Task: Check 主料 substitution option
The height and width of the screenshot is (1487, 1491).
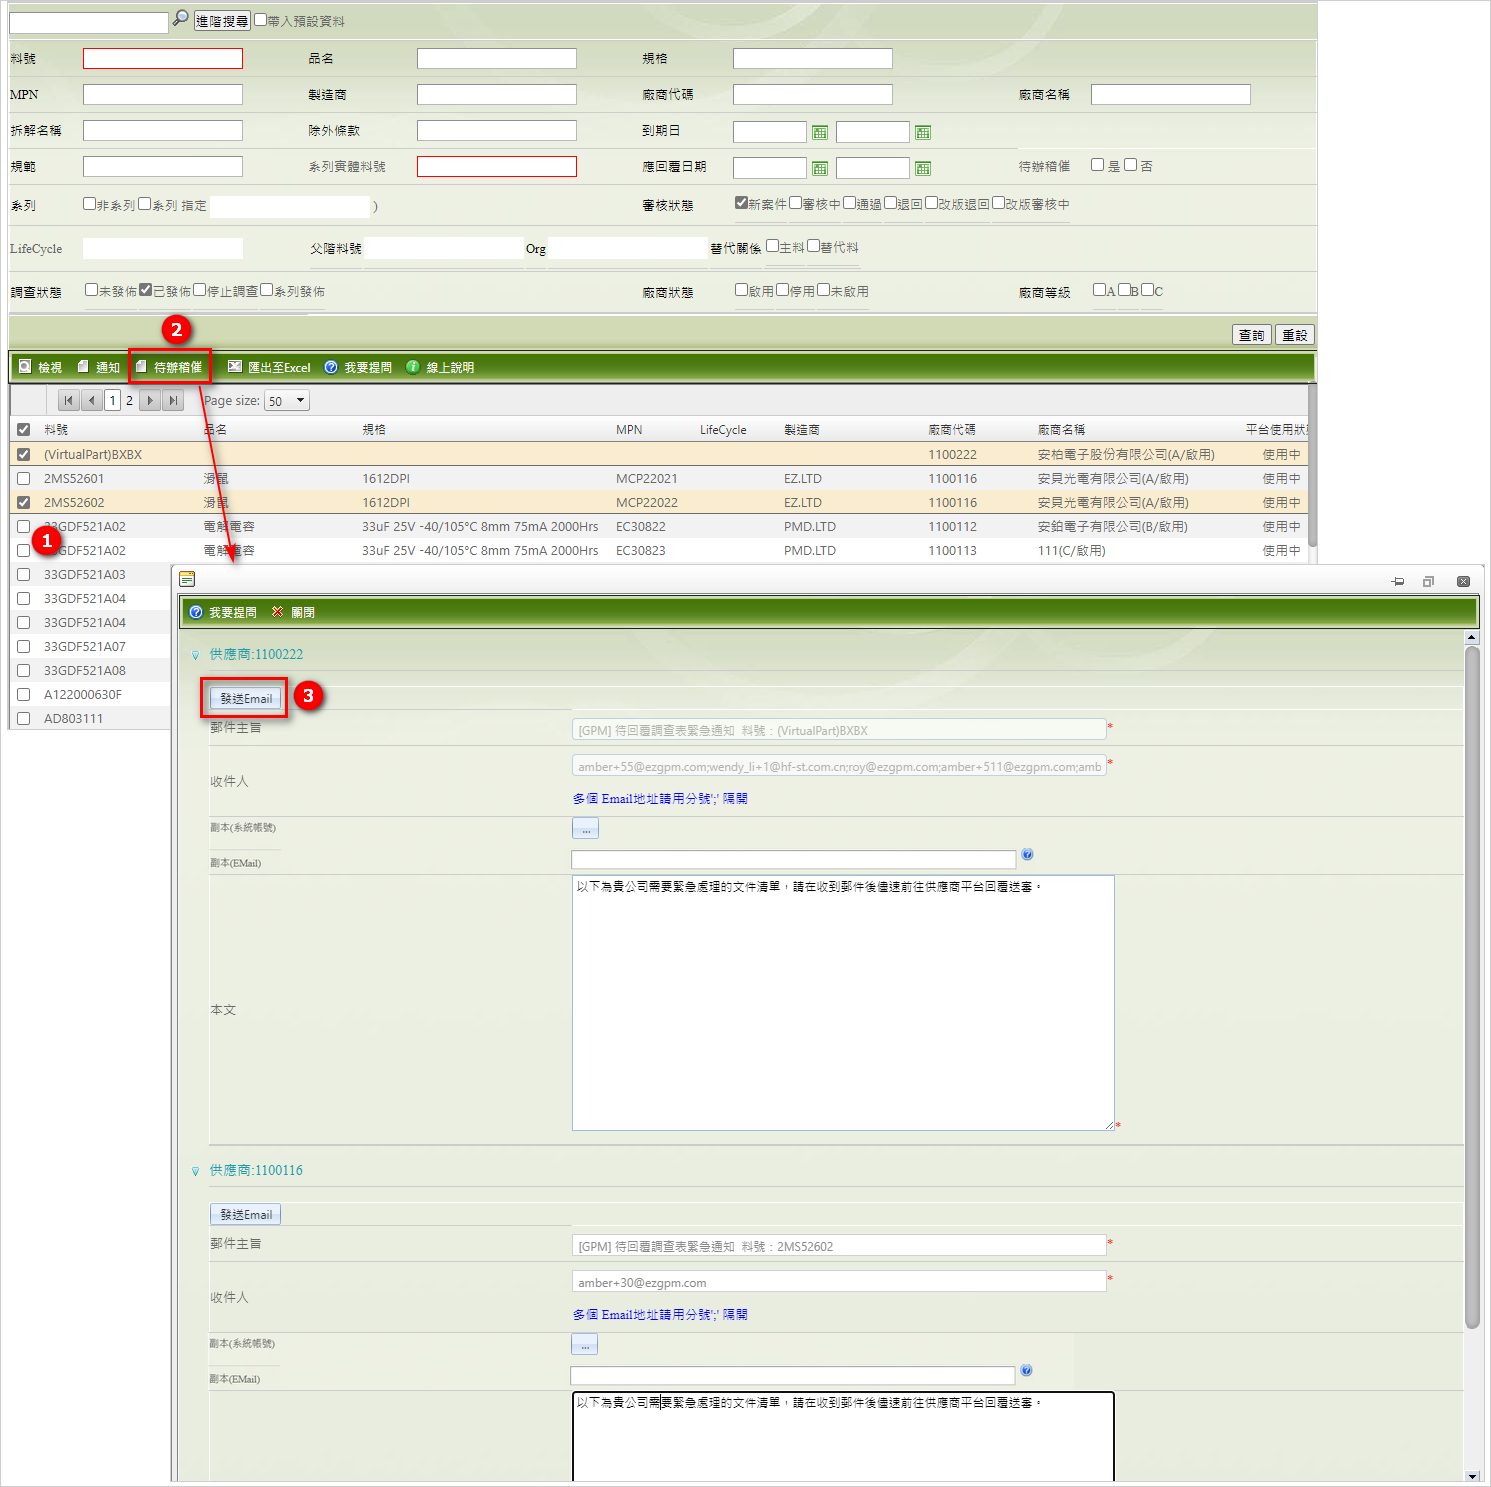Action: point(773,246)
